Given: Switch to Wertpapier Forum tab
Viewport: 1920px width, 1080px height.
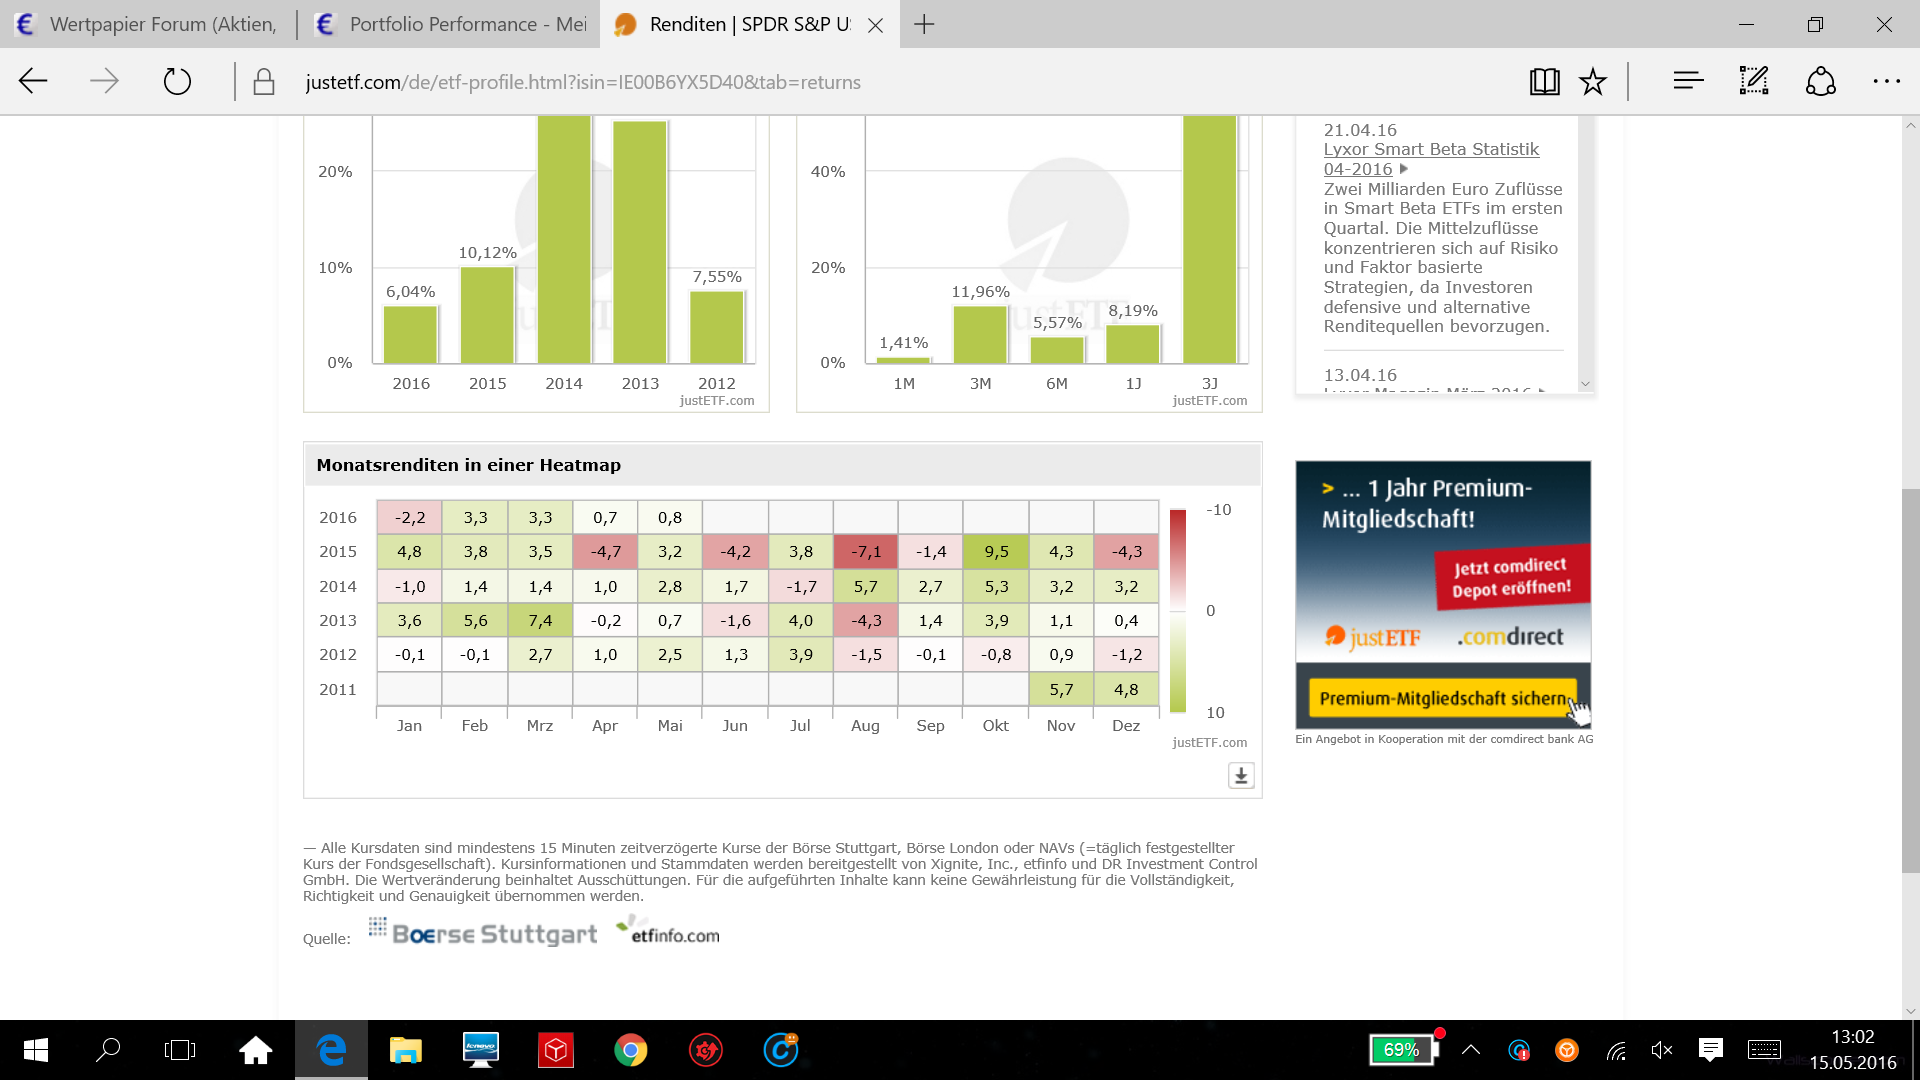Looking at the screenshot, I should tap(150, 24).
